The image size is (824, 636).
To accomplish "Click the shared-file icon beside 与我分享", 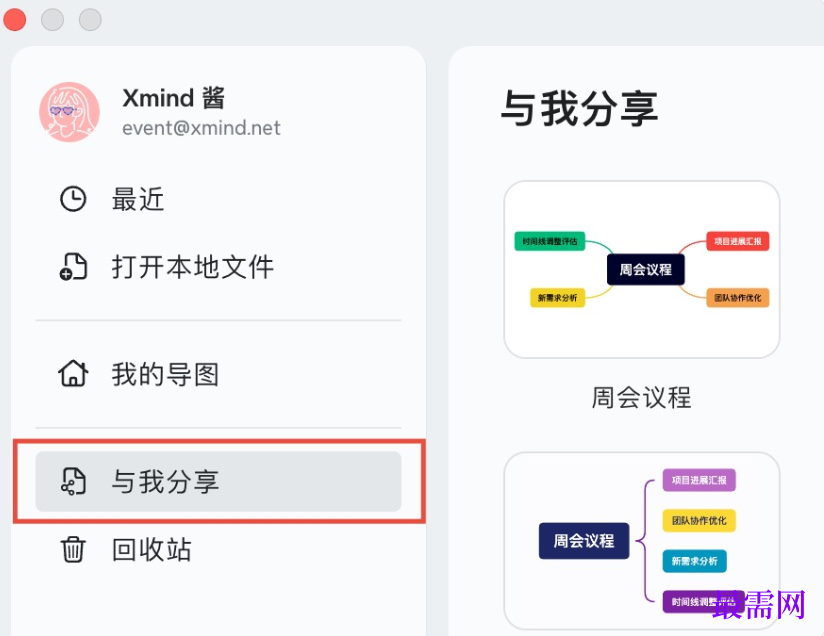I will (x=73, y=482).
